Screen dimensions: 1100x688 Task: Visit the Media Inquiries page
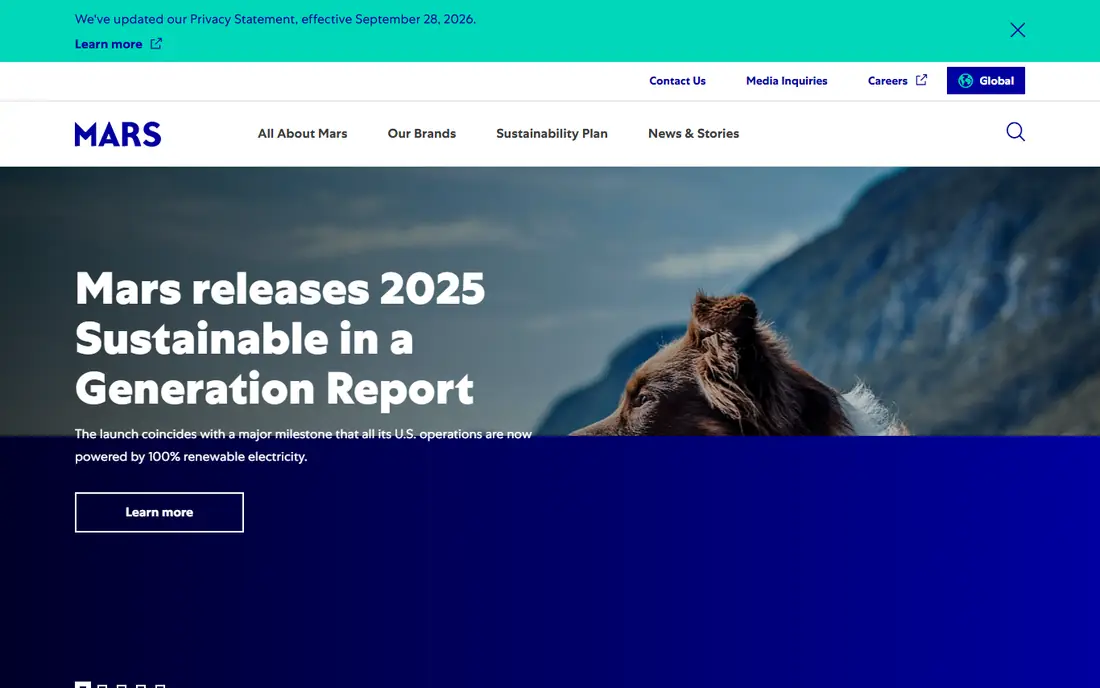[786, 81]
